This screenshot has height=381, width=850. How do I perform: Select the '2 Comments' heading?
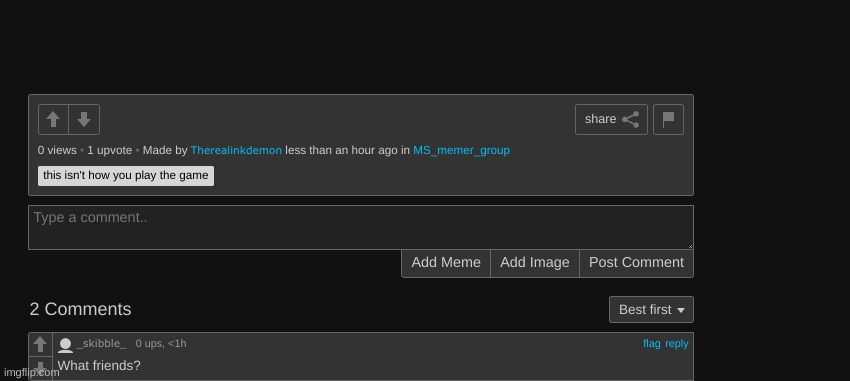pyautogui.click(x=80, y=309)
